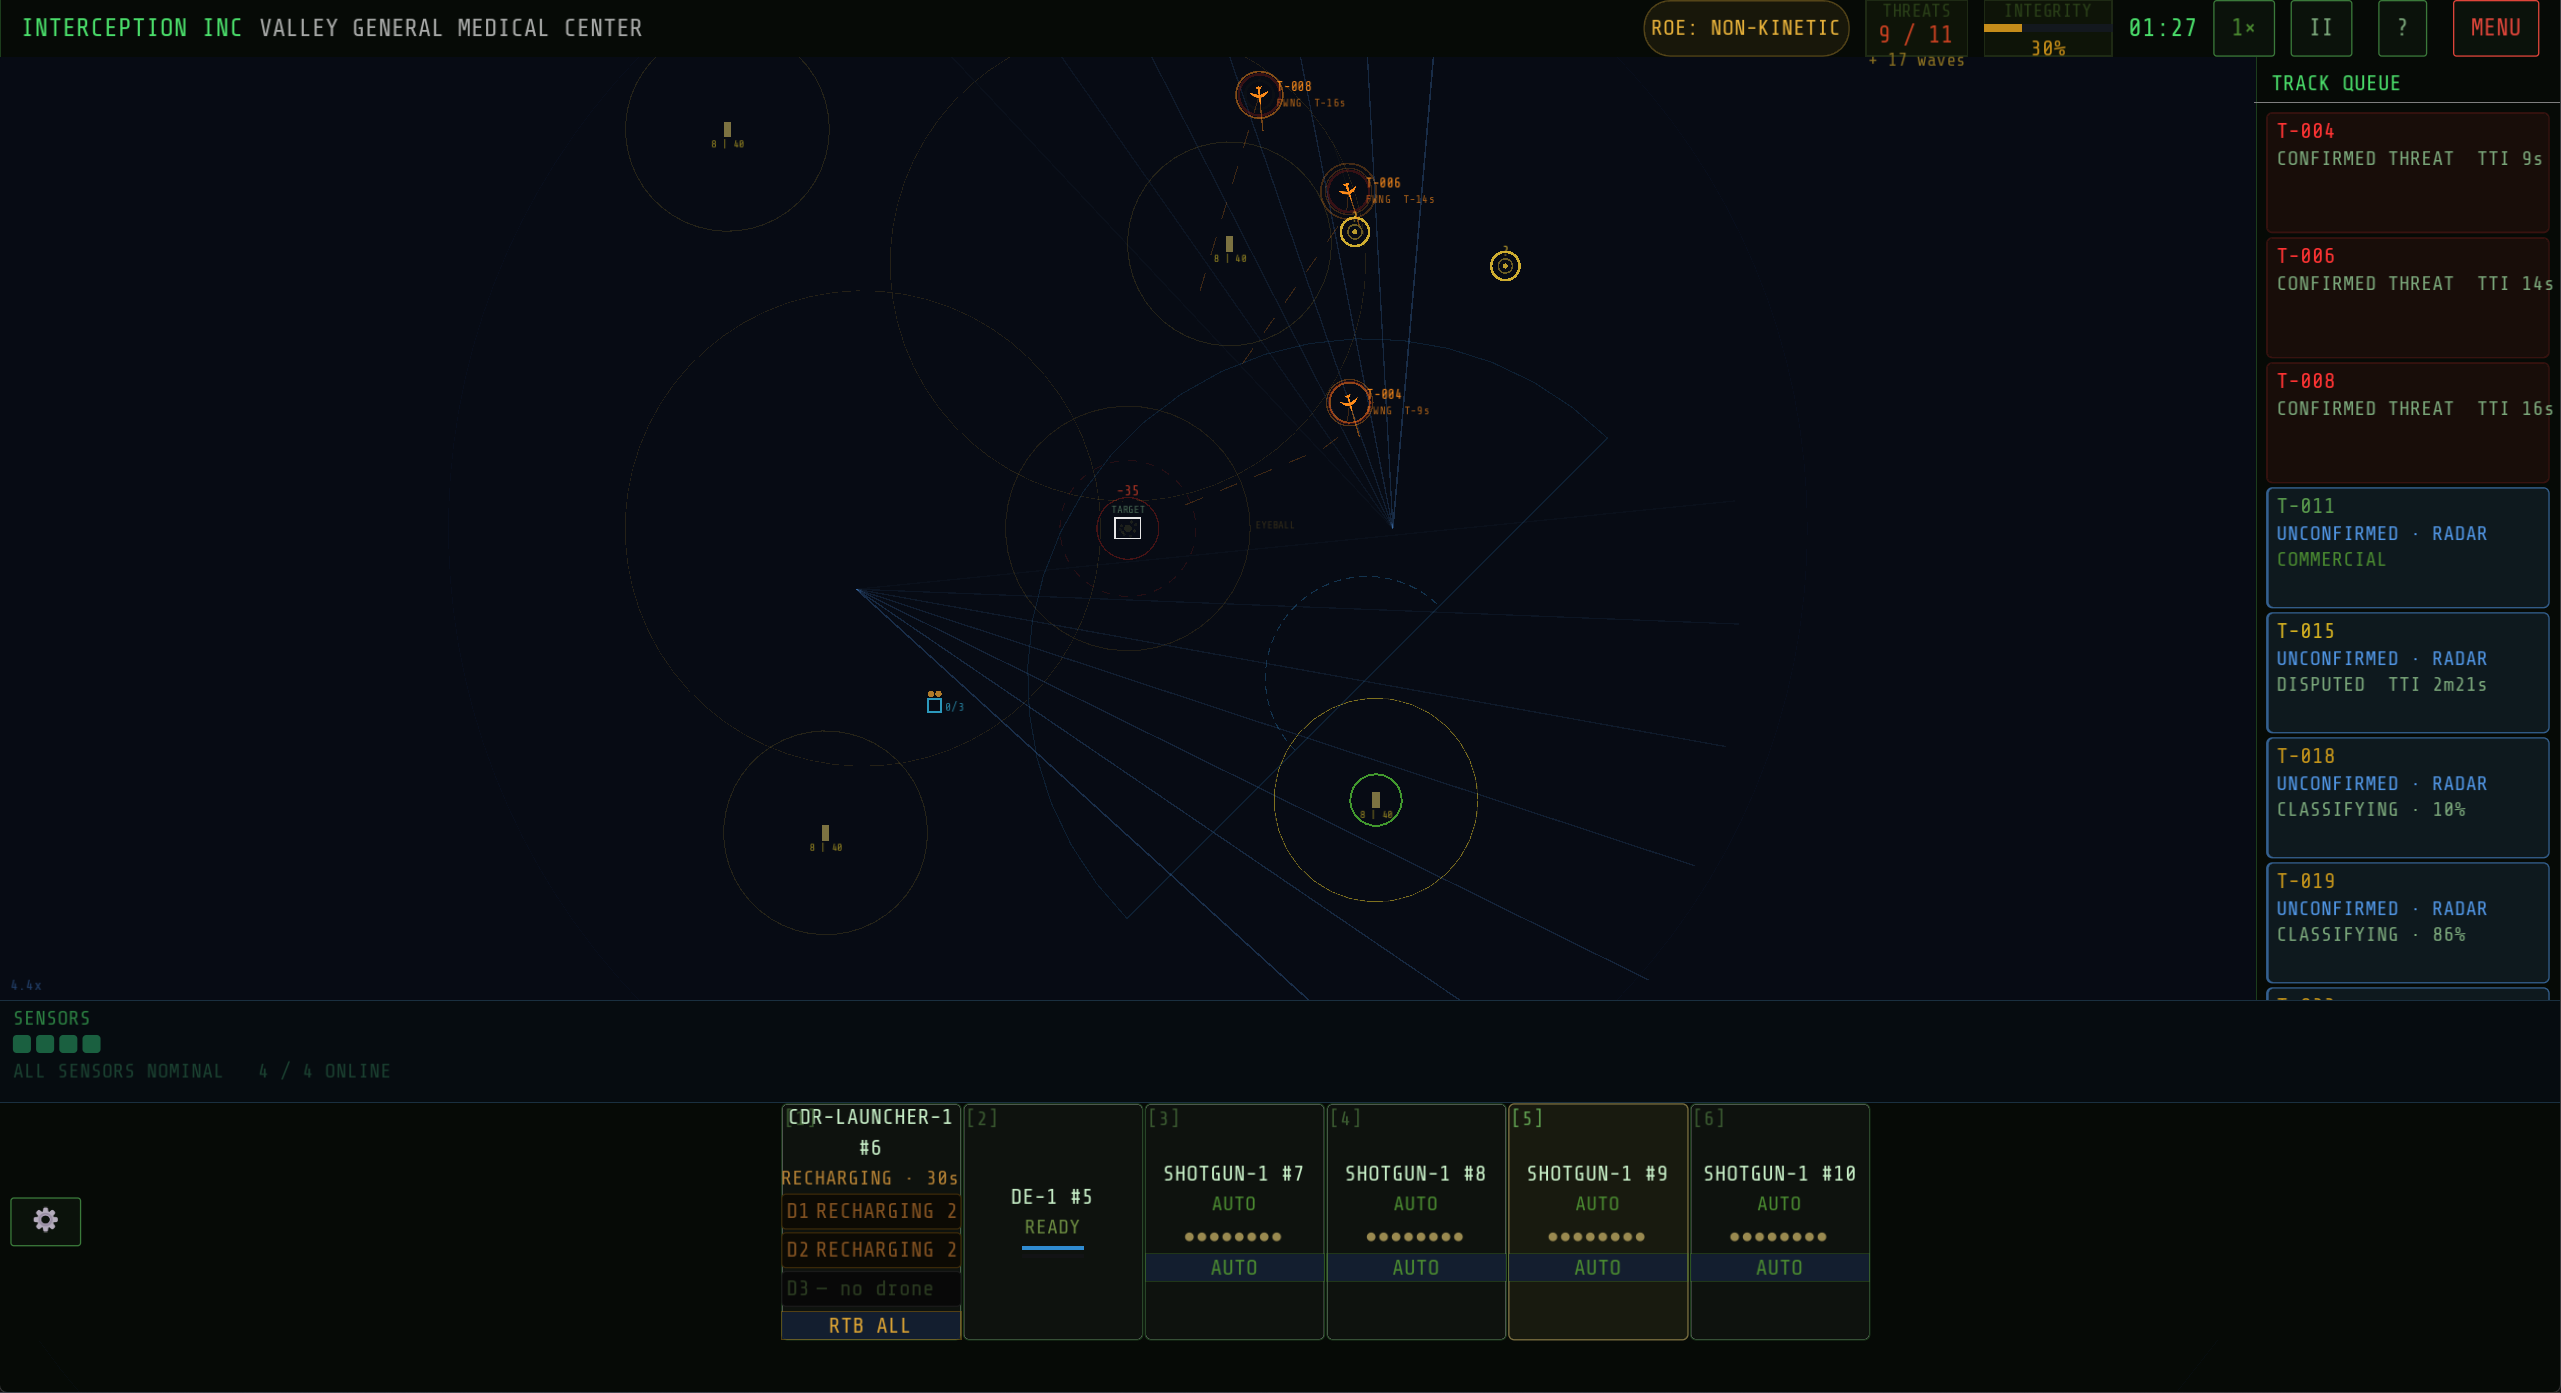Click the THREATS 9 / 11 counter
The width and height of the screenshot is (2561, 1393).
[1915, 28]
